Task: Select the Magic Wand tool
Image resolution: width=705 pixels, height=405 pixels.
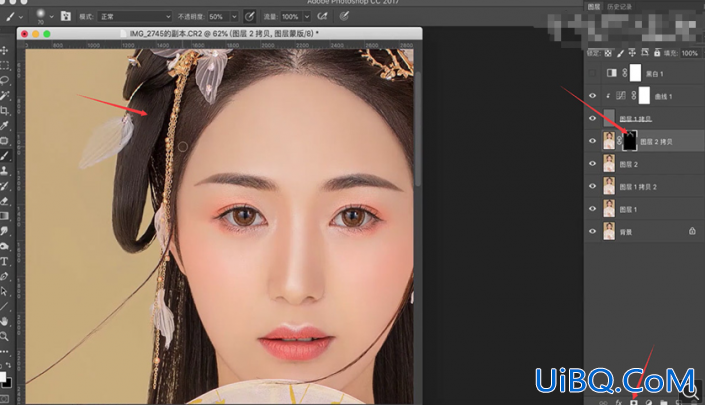Action: click(x=4, y=95)
